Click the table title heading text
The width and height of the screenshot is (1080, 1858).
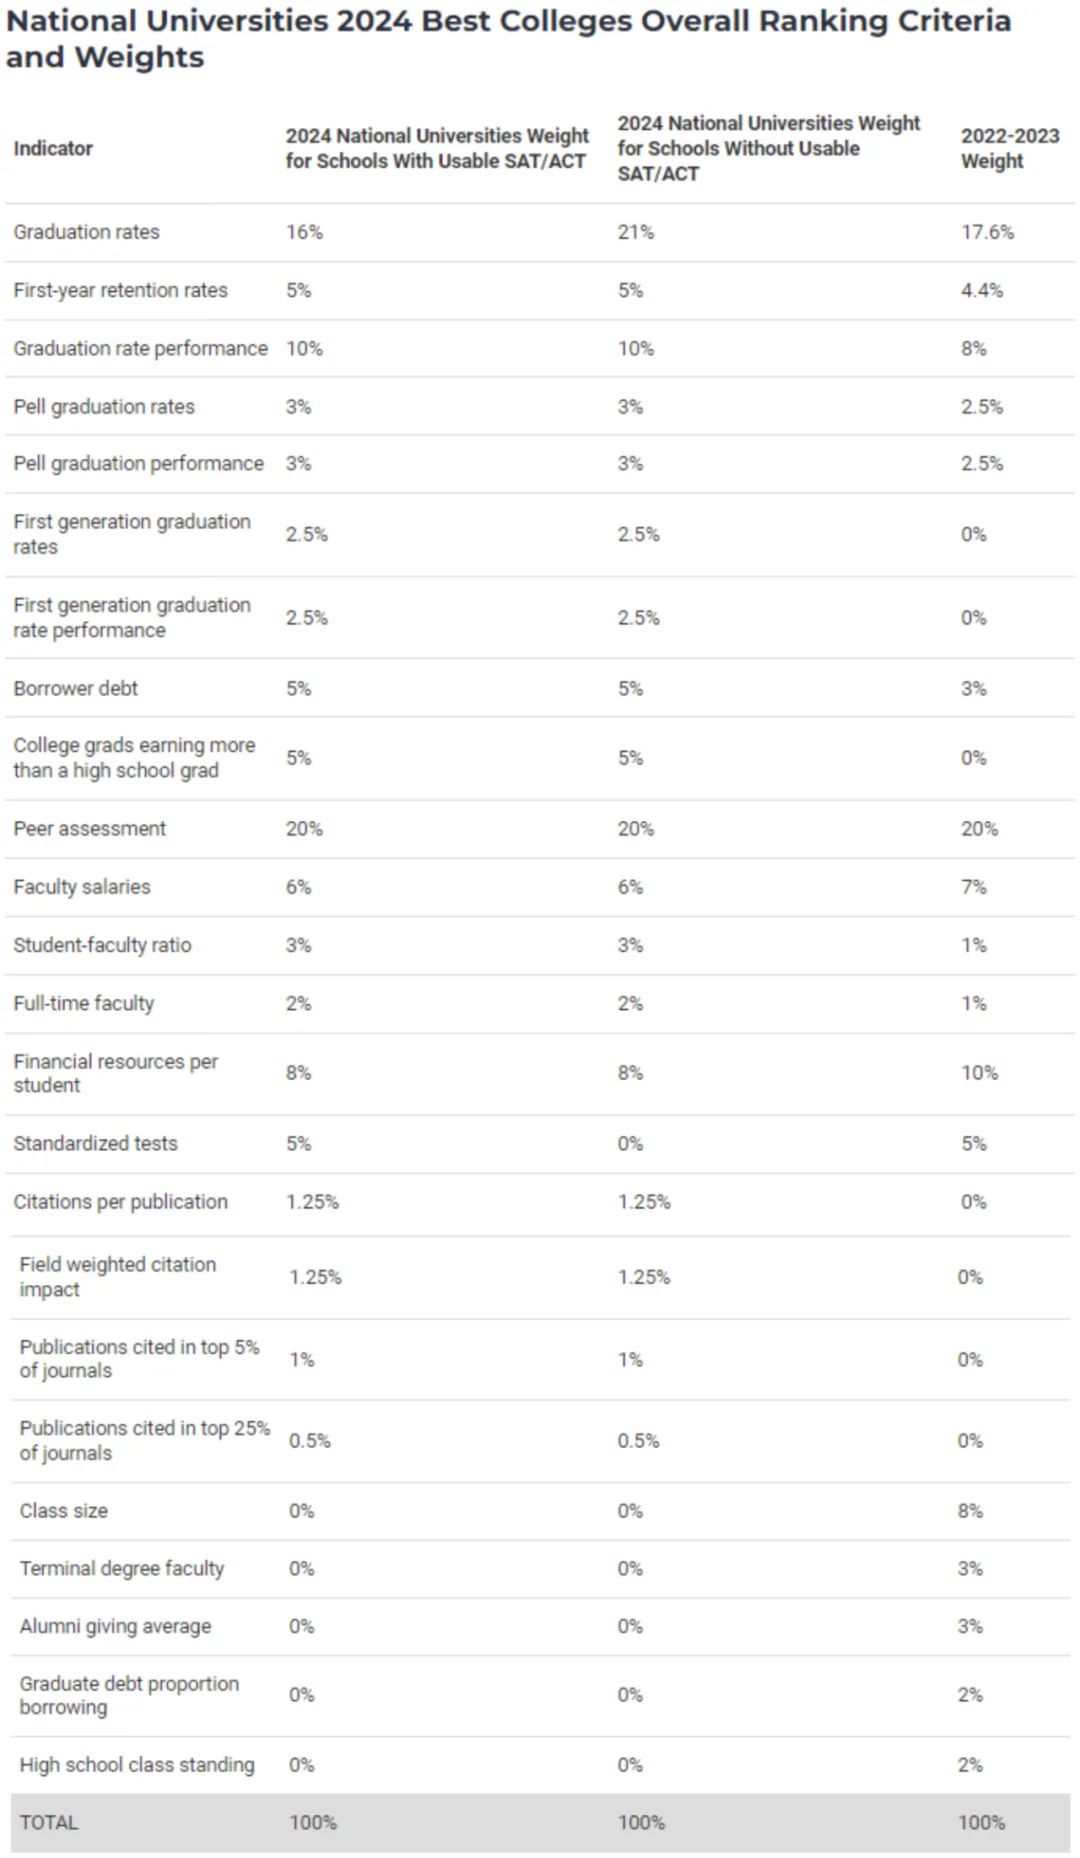point(508,39)
